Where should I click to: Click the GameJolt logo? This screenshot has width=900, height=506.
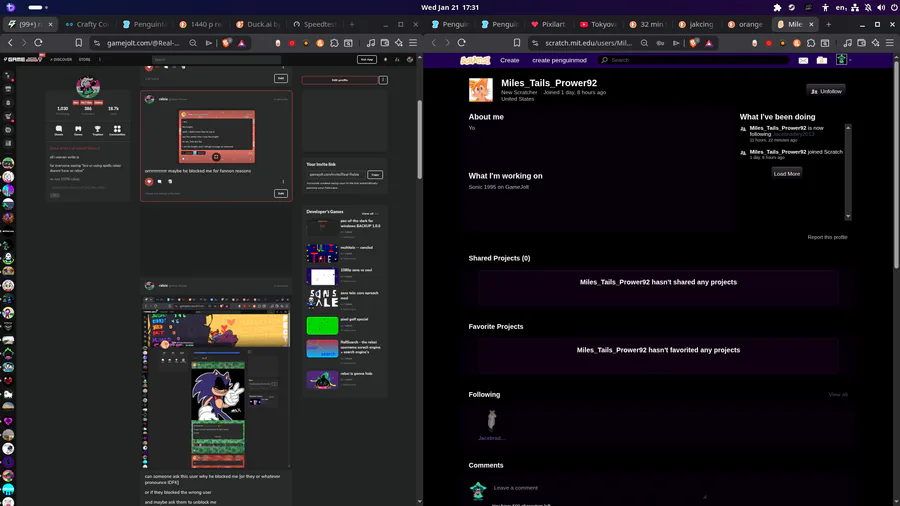click(x=23, y=59)
